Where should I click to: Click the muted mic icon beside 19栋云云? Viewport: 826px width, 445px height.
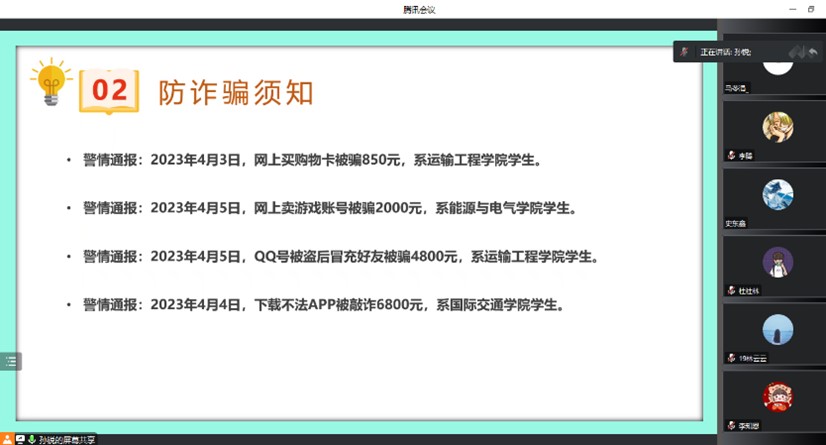[x=732, y=357]
